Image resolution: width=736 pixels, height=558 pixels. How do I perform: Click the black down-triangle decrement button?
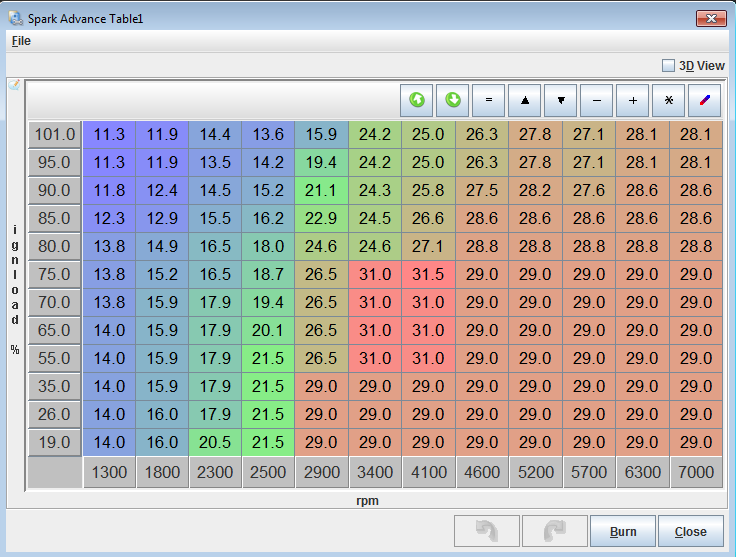click(x=561, y=100)
